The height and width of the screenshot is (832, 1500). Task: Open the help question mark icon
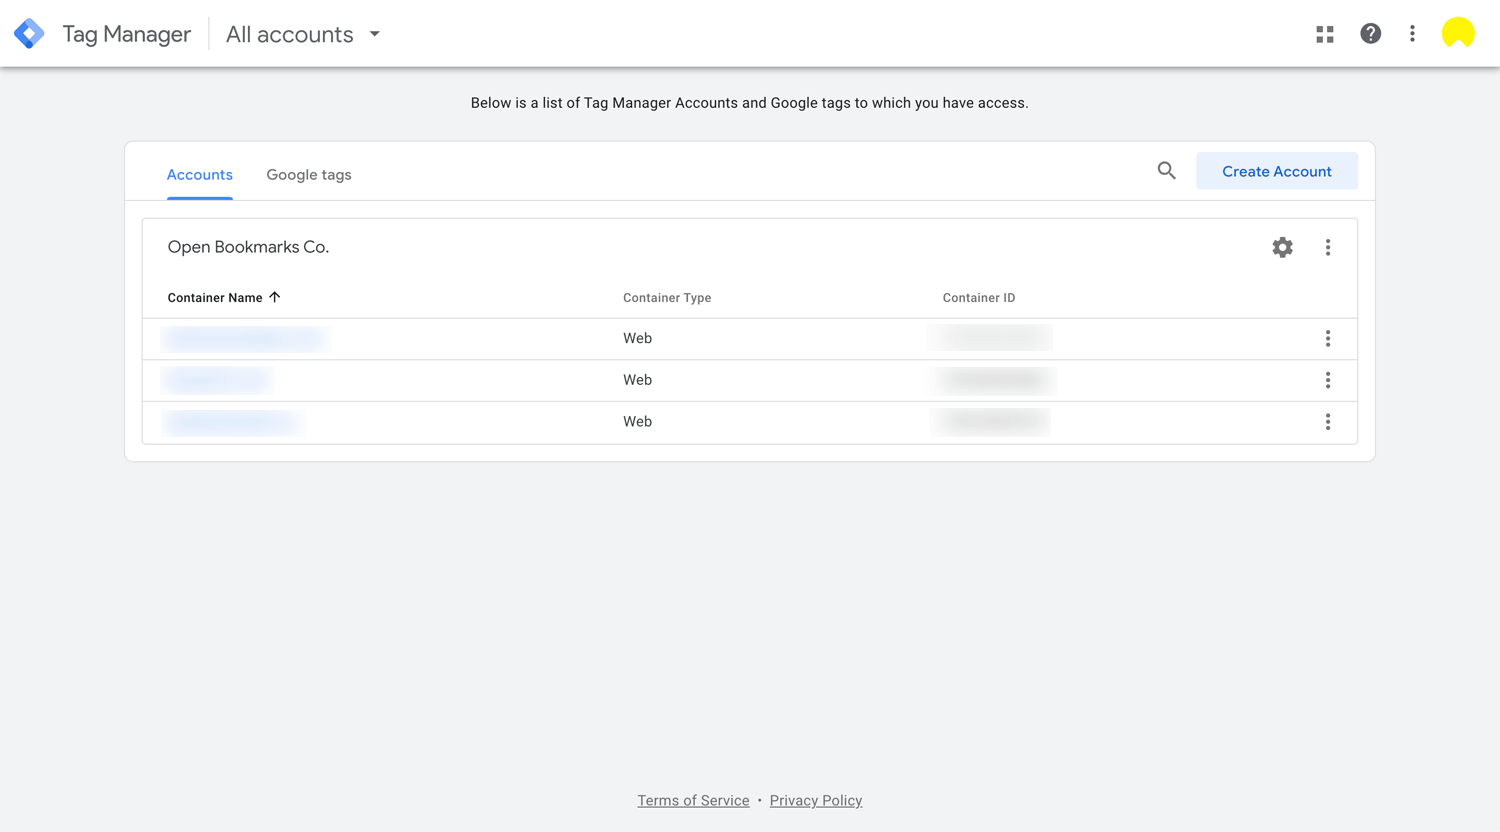coord(1370,33)
